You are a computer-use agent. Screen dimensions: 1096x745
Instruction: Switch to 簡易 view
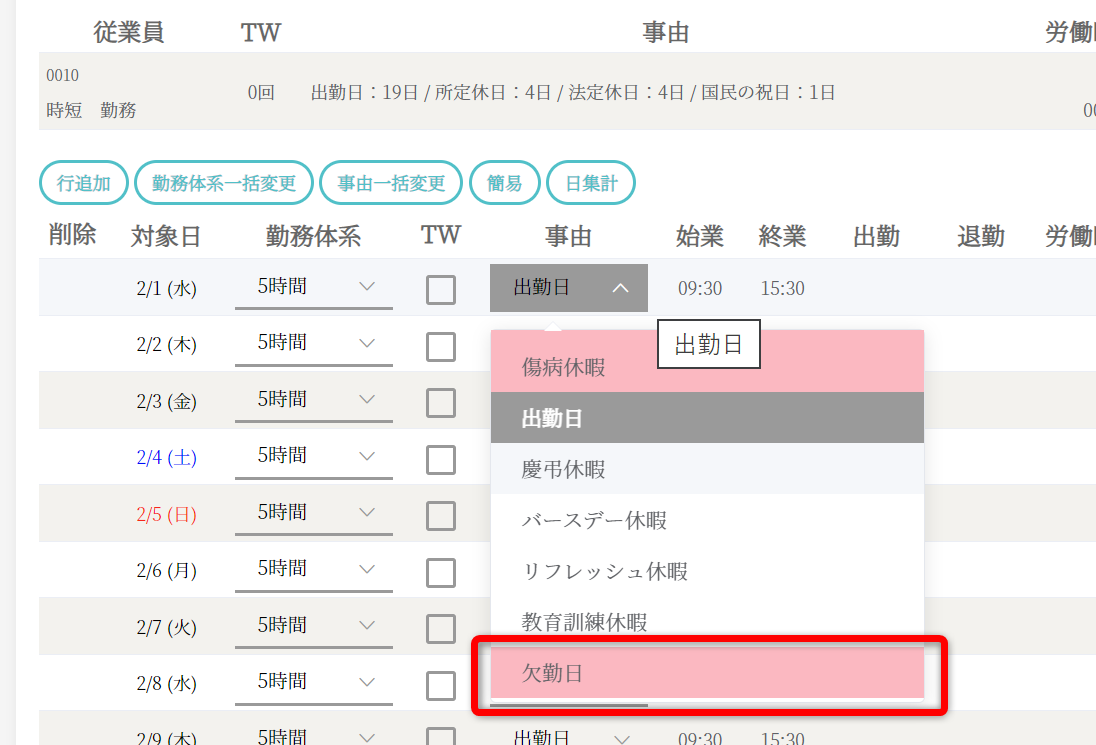click(505, 183)
